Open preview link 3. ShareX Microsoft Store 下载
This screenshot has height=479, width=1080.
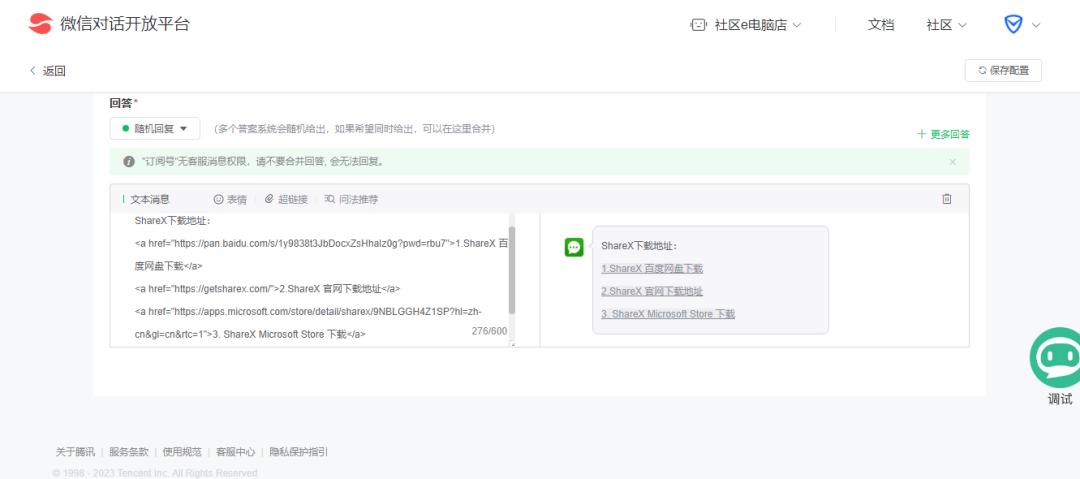pos(668,314)
